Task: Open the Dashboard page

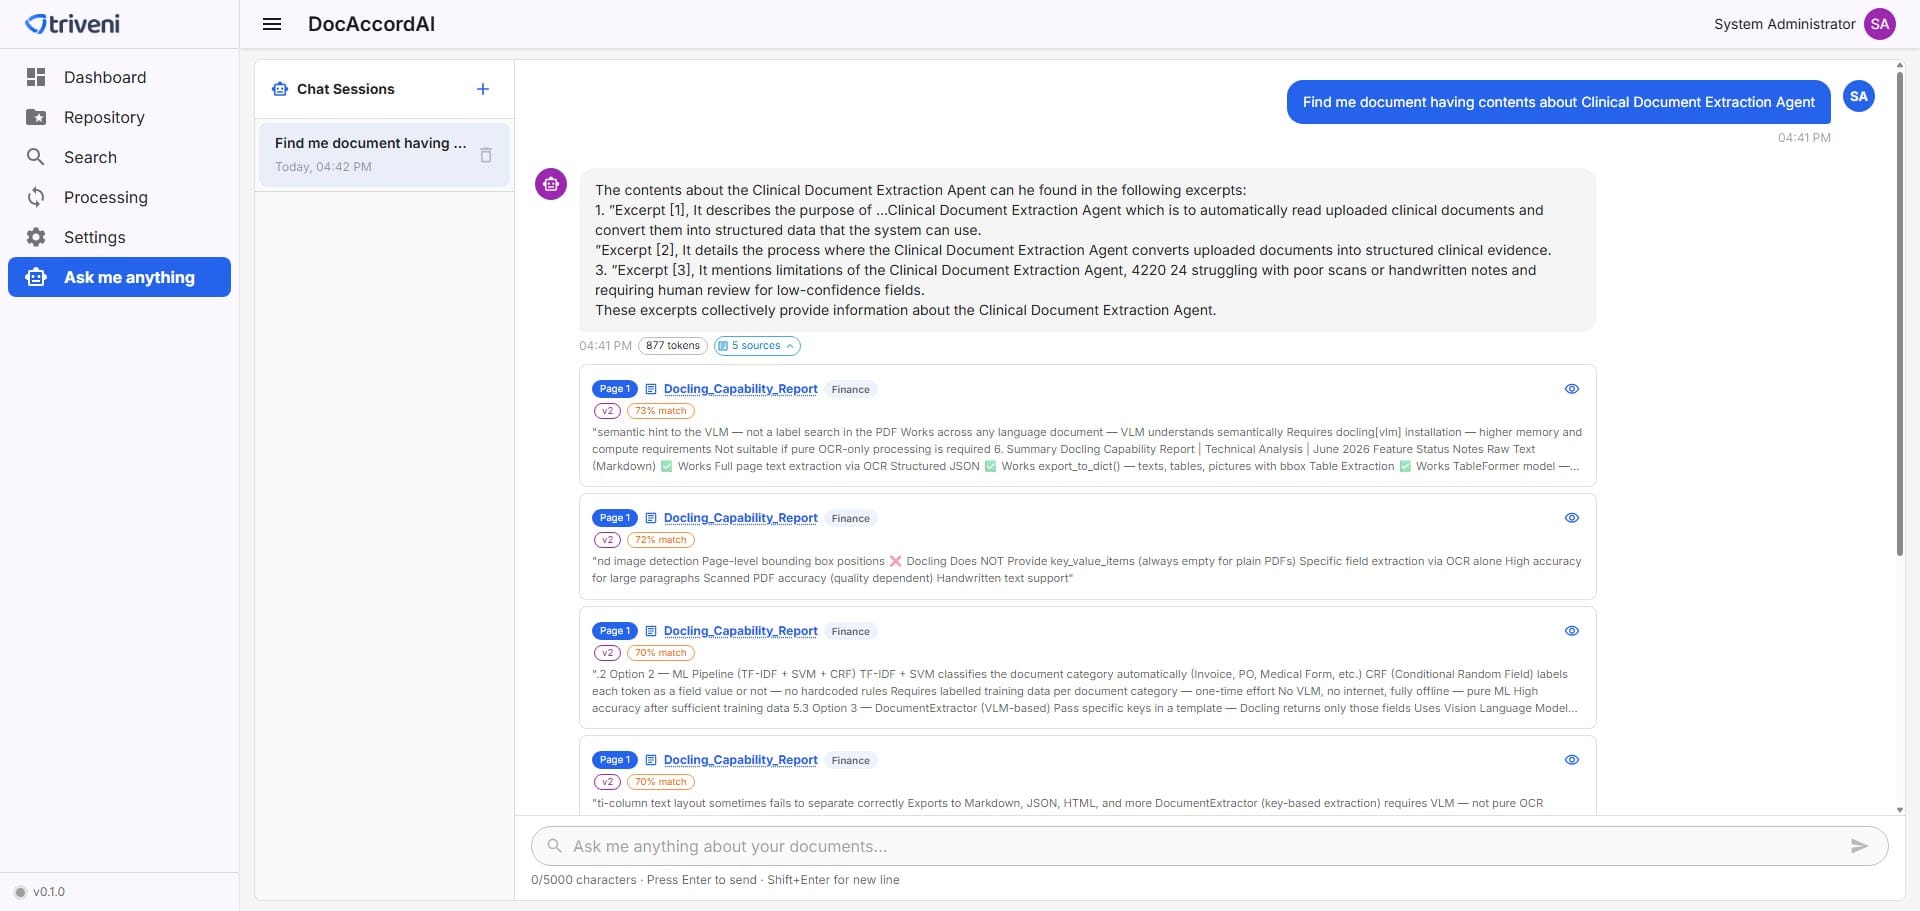Action: click(119, 77)
